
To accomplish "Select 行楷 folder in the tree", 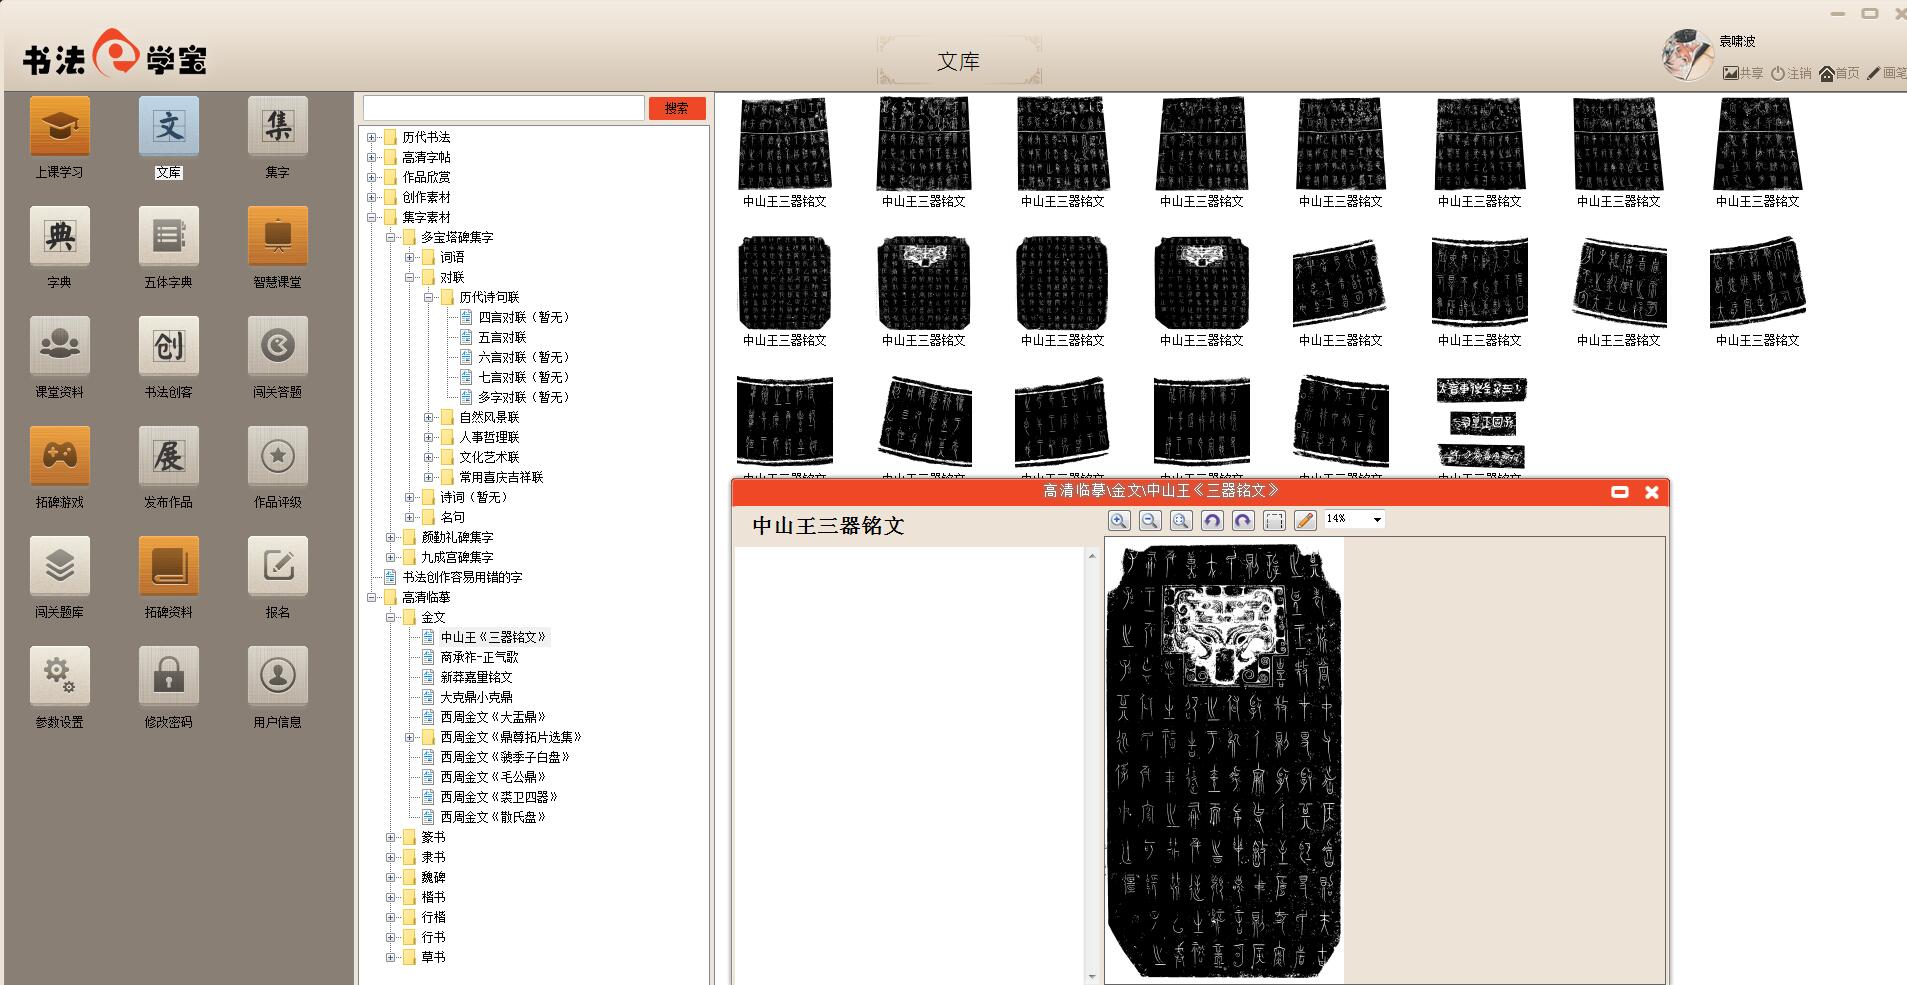I will (x=433, y=917).
